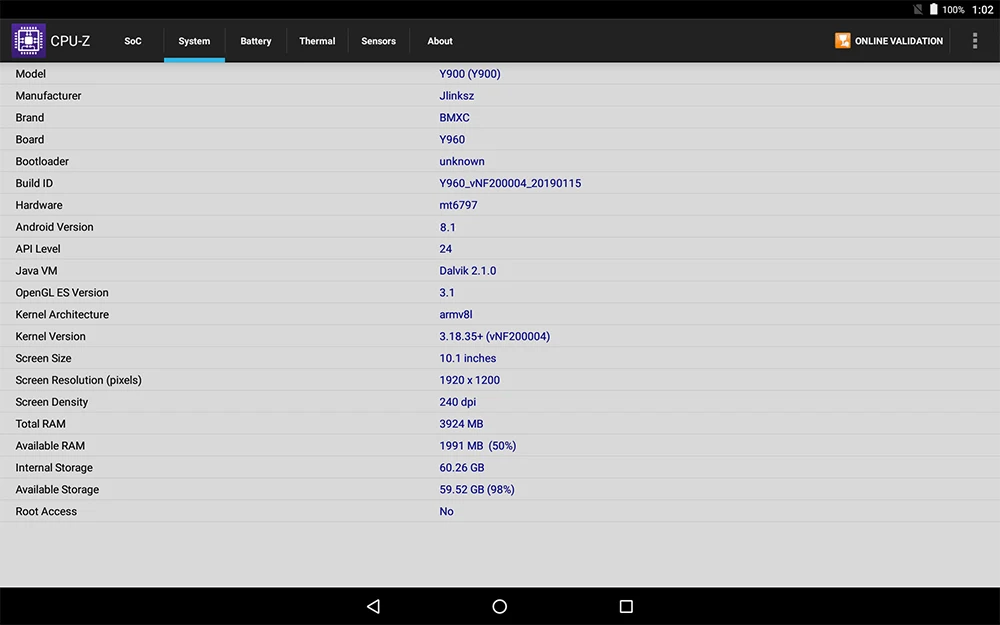1000x625 pixels.
Task: Go to the Sensors tab
Action: click(x=378, y=41)
